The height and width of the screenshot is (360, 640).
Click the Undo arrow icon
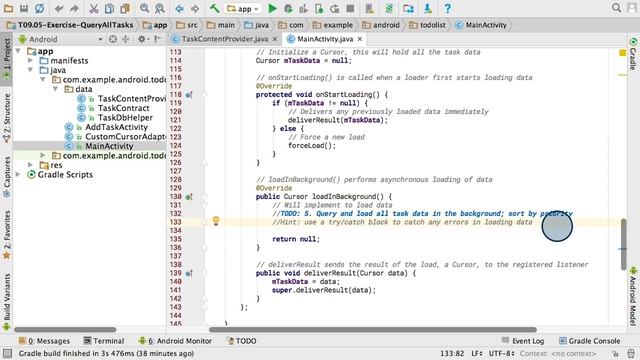coord(59,9)
